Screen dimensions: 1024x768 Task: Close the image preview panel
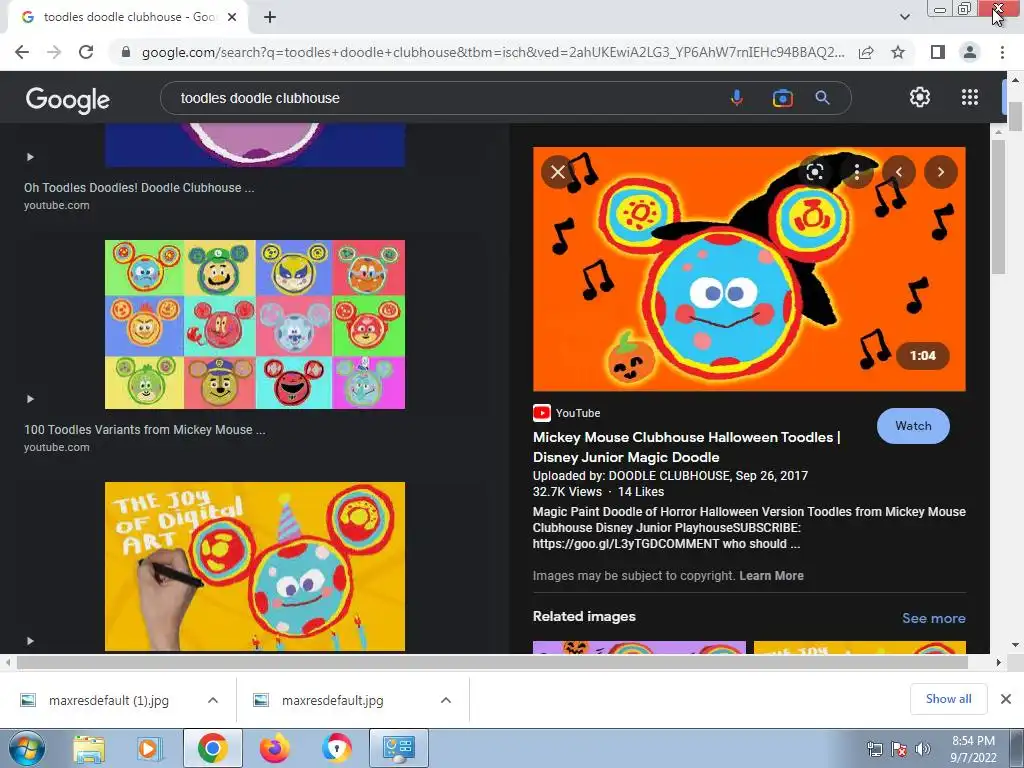(x=558, y=172)
